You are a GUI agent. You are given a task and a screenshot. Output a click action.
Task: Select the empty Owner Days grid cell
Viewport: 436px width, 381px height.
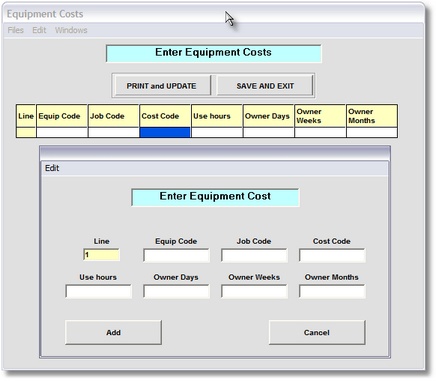click(x=269, y=132)
